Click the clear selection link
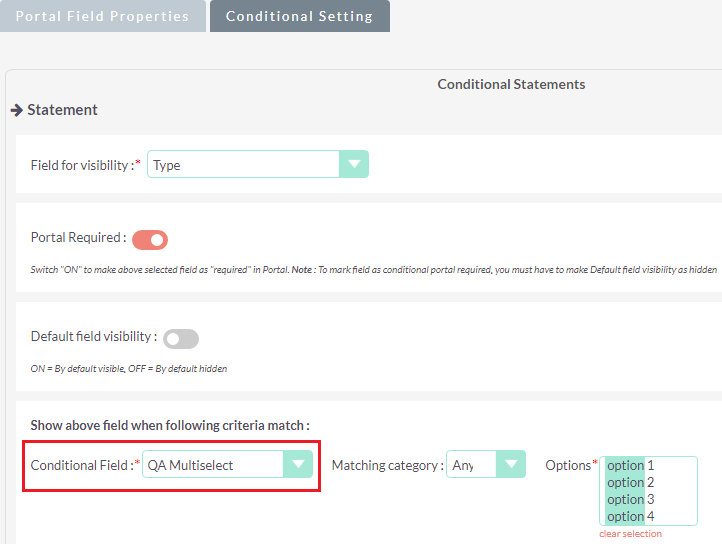This screenshot has height=557, width=722. tap(630, 534)
